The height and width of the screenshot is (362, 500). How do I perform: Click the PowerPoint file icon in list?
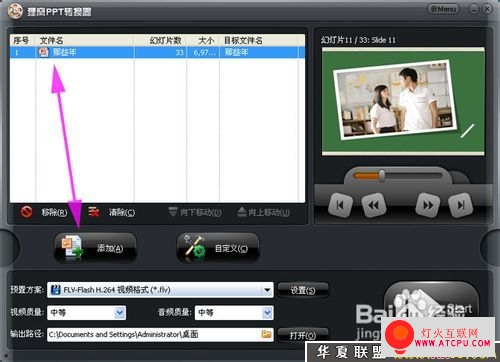click(43, 52)
